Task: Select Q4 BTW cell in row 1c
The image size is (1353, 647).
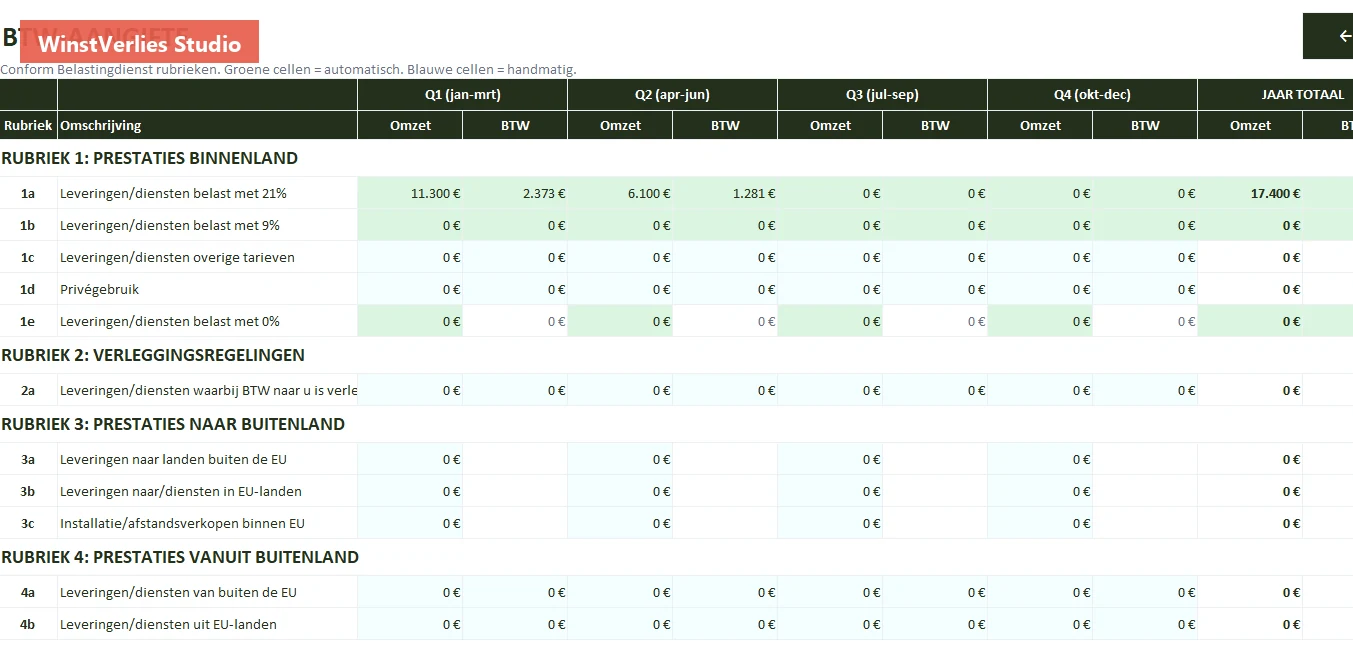Action: (1145, 257)
